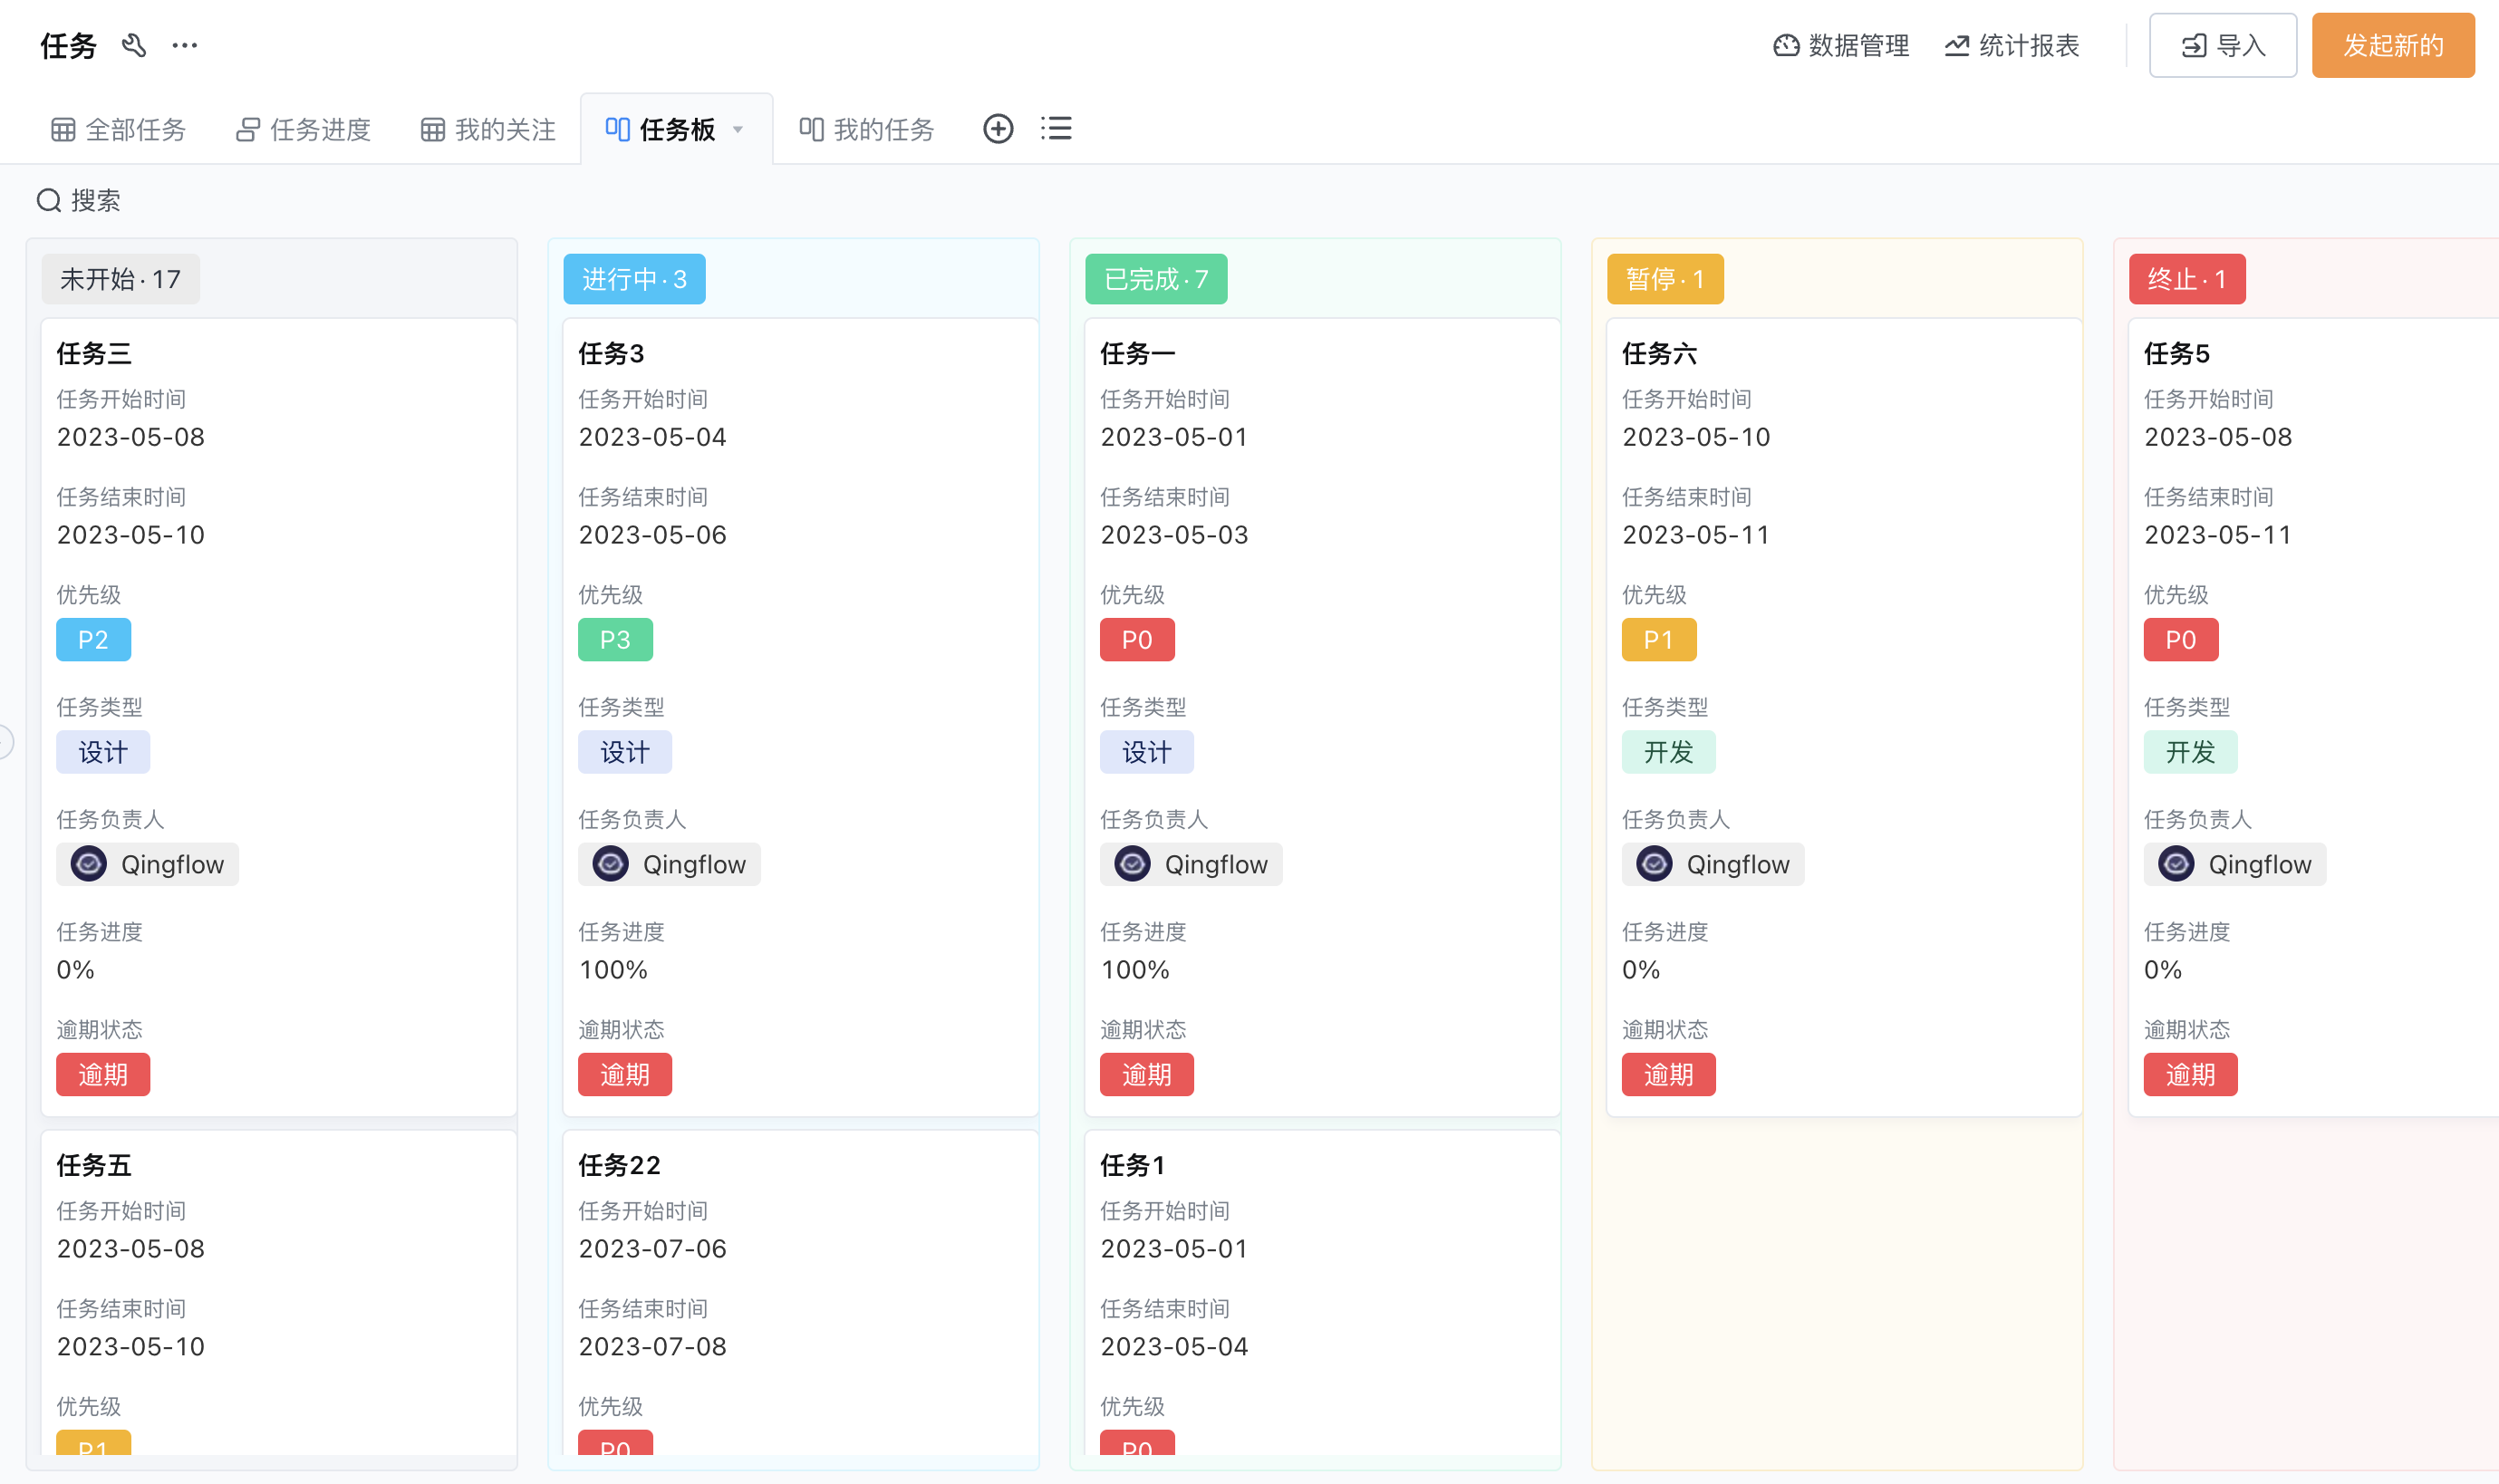
Task: Click the 终止 · 1 column header
Action: [x=2187, y=279]
